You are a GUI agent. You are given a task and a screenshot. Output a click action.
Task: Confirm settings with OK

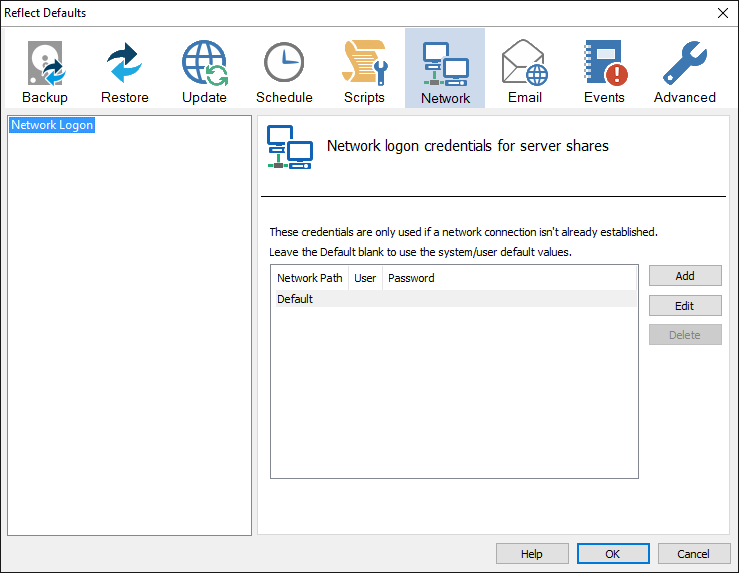(x=613, y=554)
